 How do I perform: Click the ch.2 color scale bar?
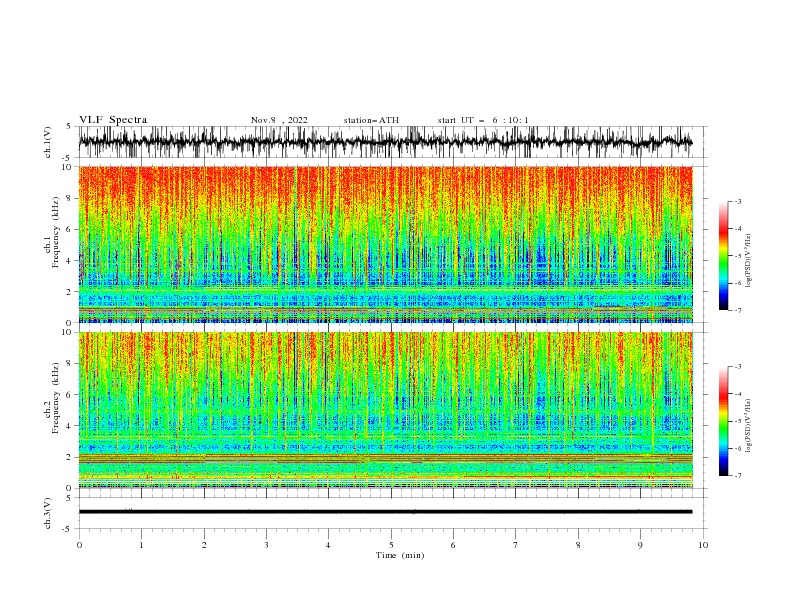pos(723,421)
